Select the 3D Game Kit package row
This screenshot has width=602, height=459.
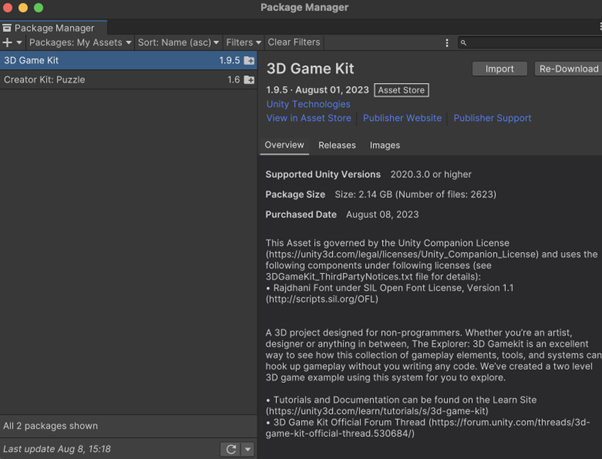click(128, 60)
